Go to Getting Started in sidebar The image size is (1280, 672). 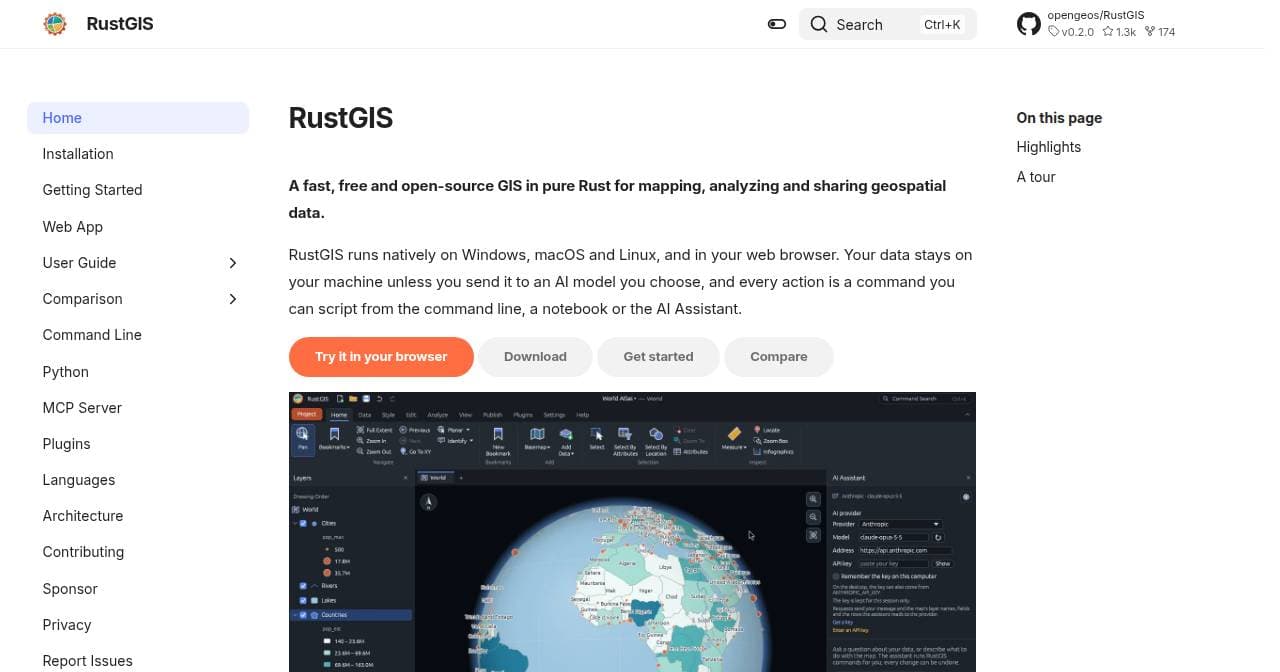tap(92, 190)
